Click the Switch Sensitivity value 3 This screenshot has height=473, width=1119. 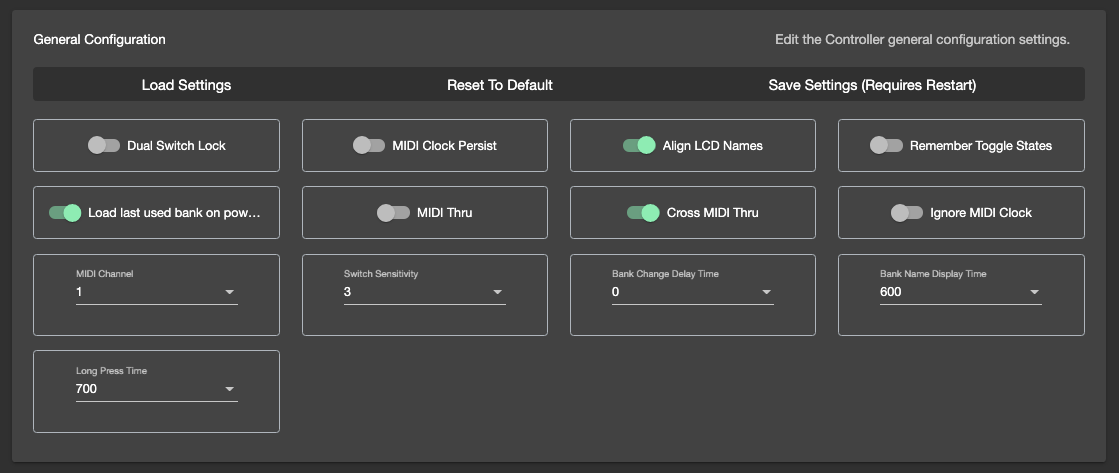point(348,292)
